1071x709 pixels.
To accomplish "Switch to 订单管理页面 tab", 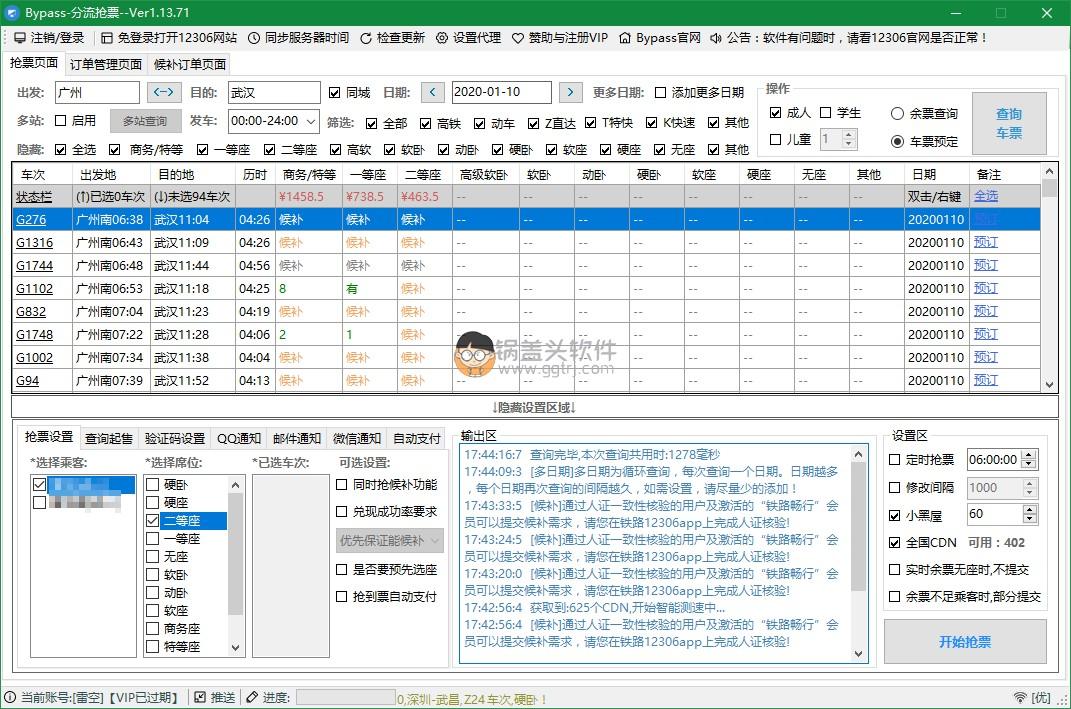I will (x=106, y=64).
